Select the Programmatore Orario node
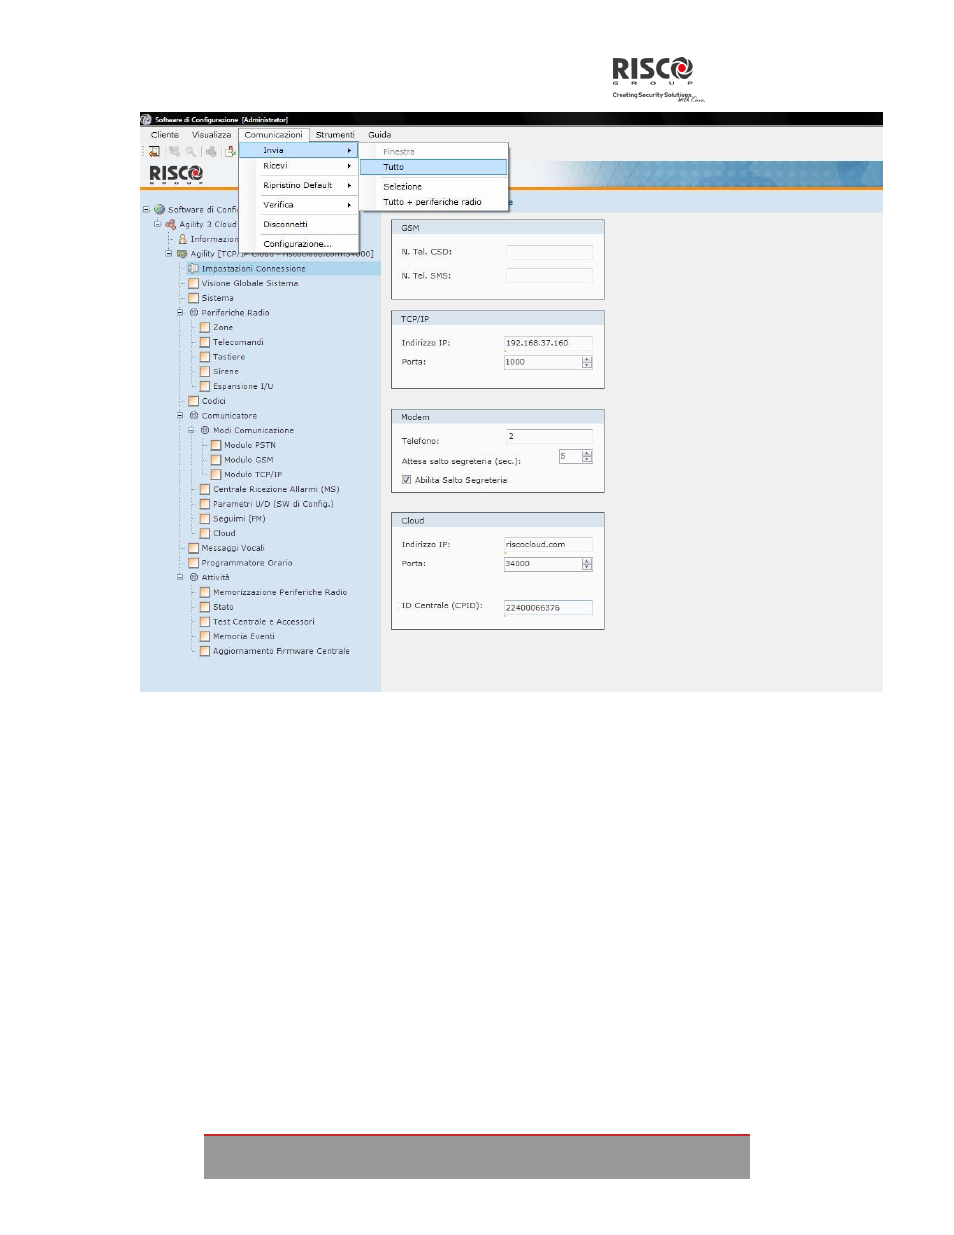 [247, 563]
